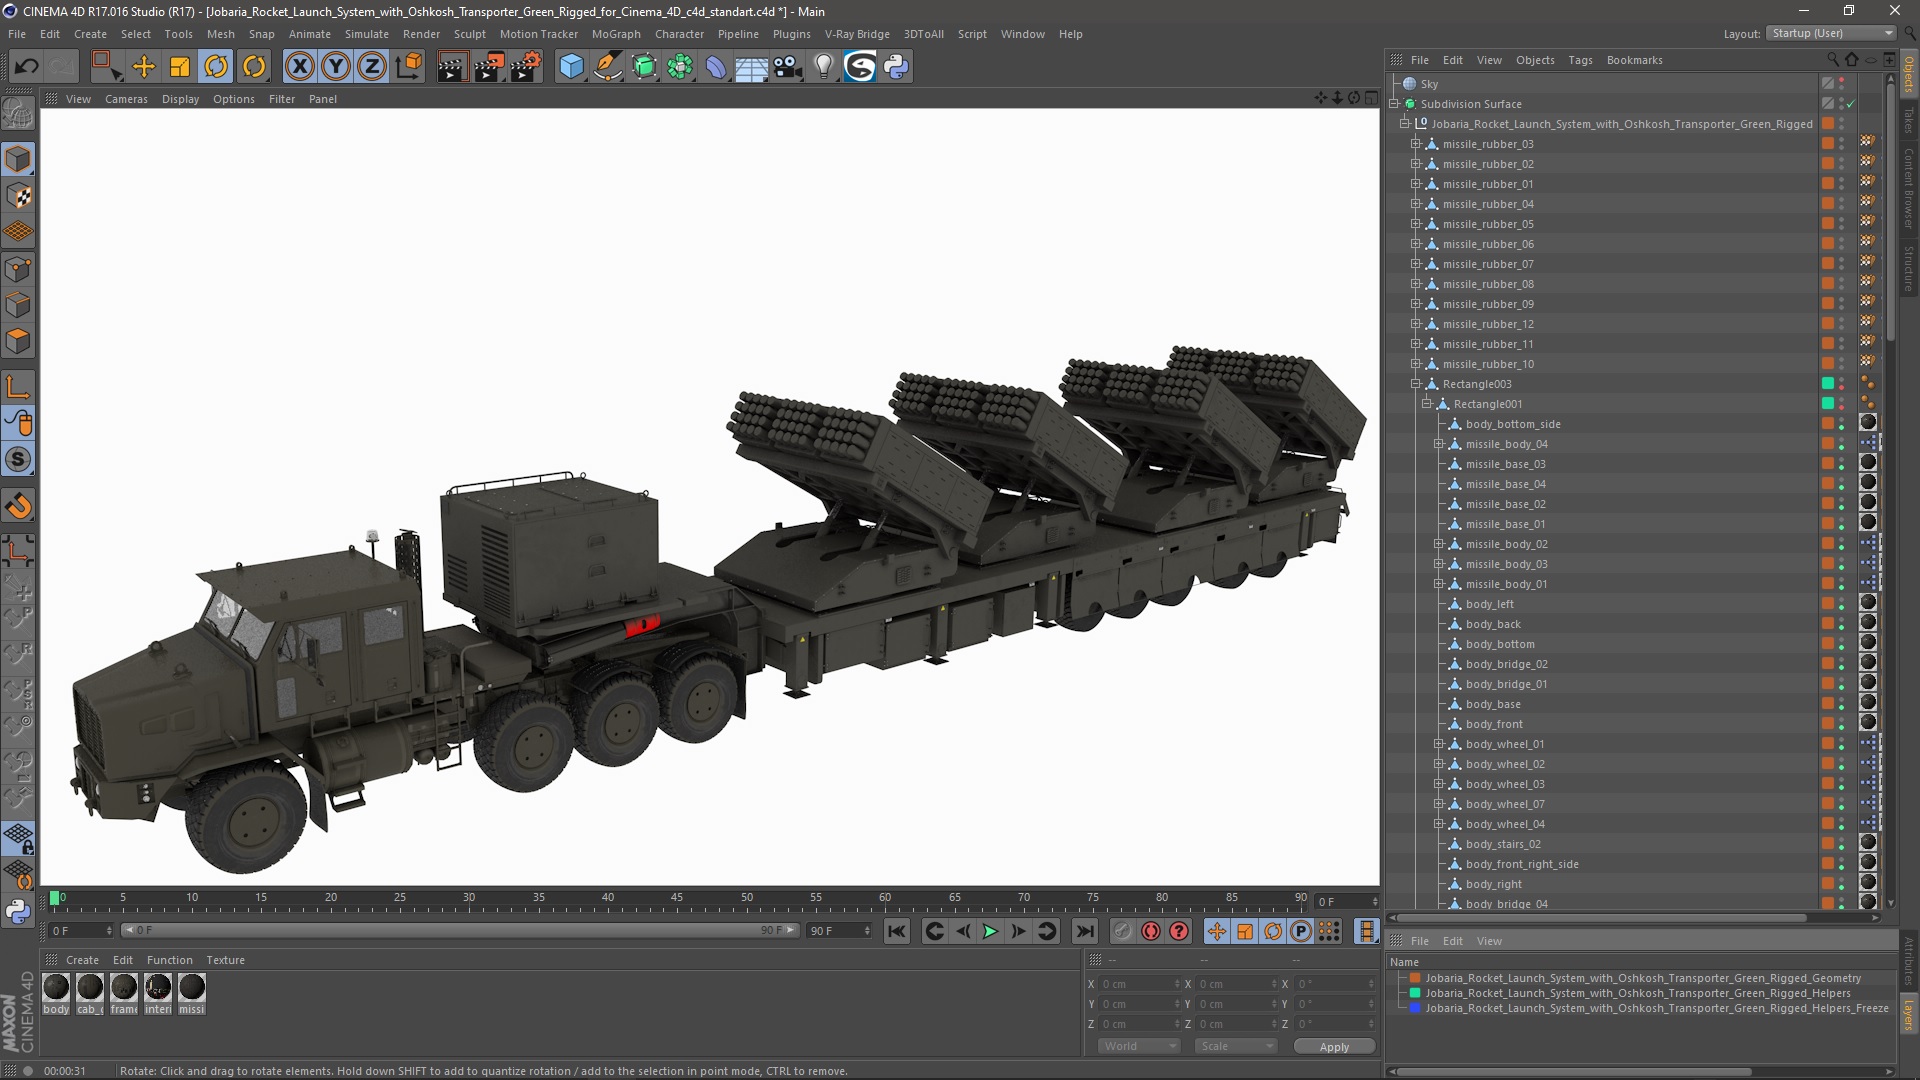Click the Undo arrow icon

[27, 67]
